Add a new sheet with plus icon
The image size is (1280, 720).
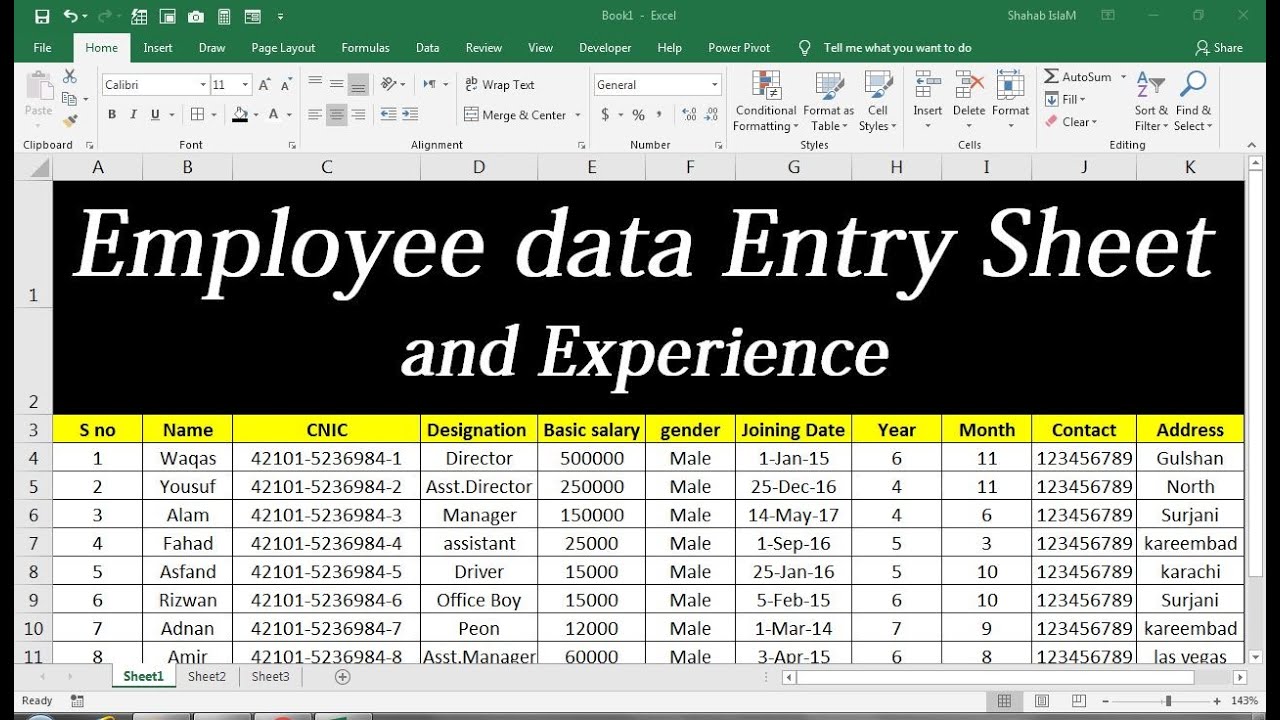point(343,677)
